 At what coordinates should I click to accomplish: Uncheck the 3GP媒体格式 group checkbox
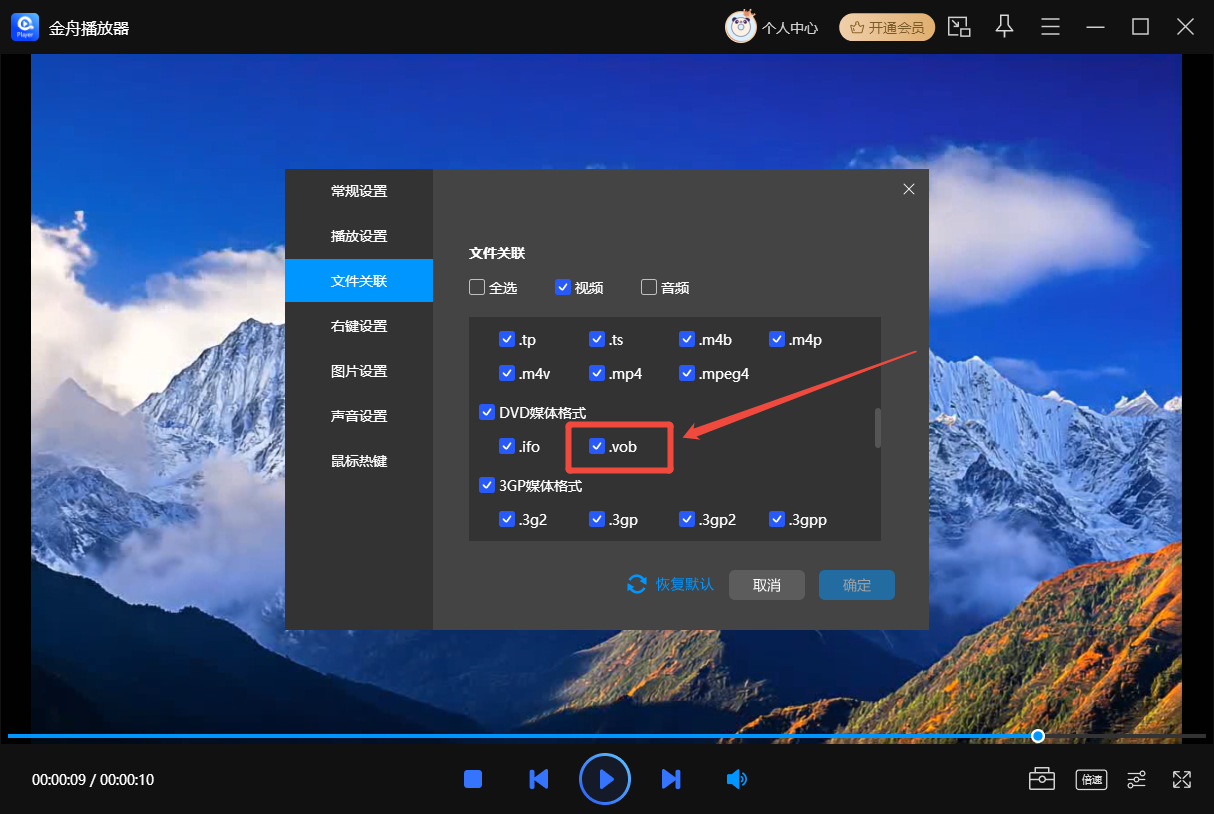point(487,486)
